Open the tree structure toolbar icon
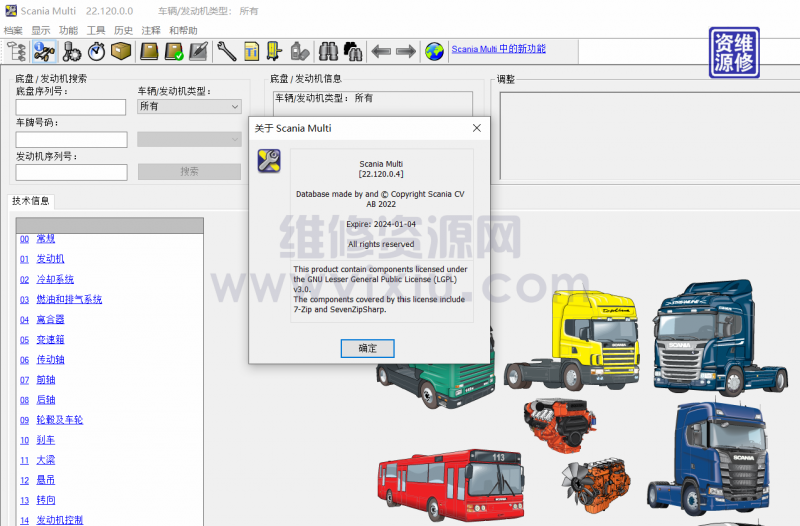Screen dimensions: 800x526 [x=16, y=52]
